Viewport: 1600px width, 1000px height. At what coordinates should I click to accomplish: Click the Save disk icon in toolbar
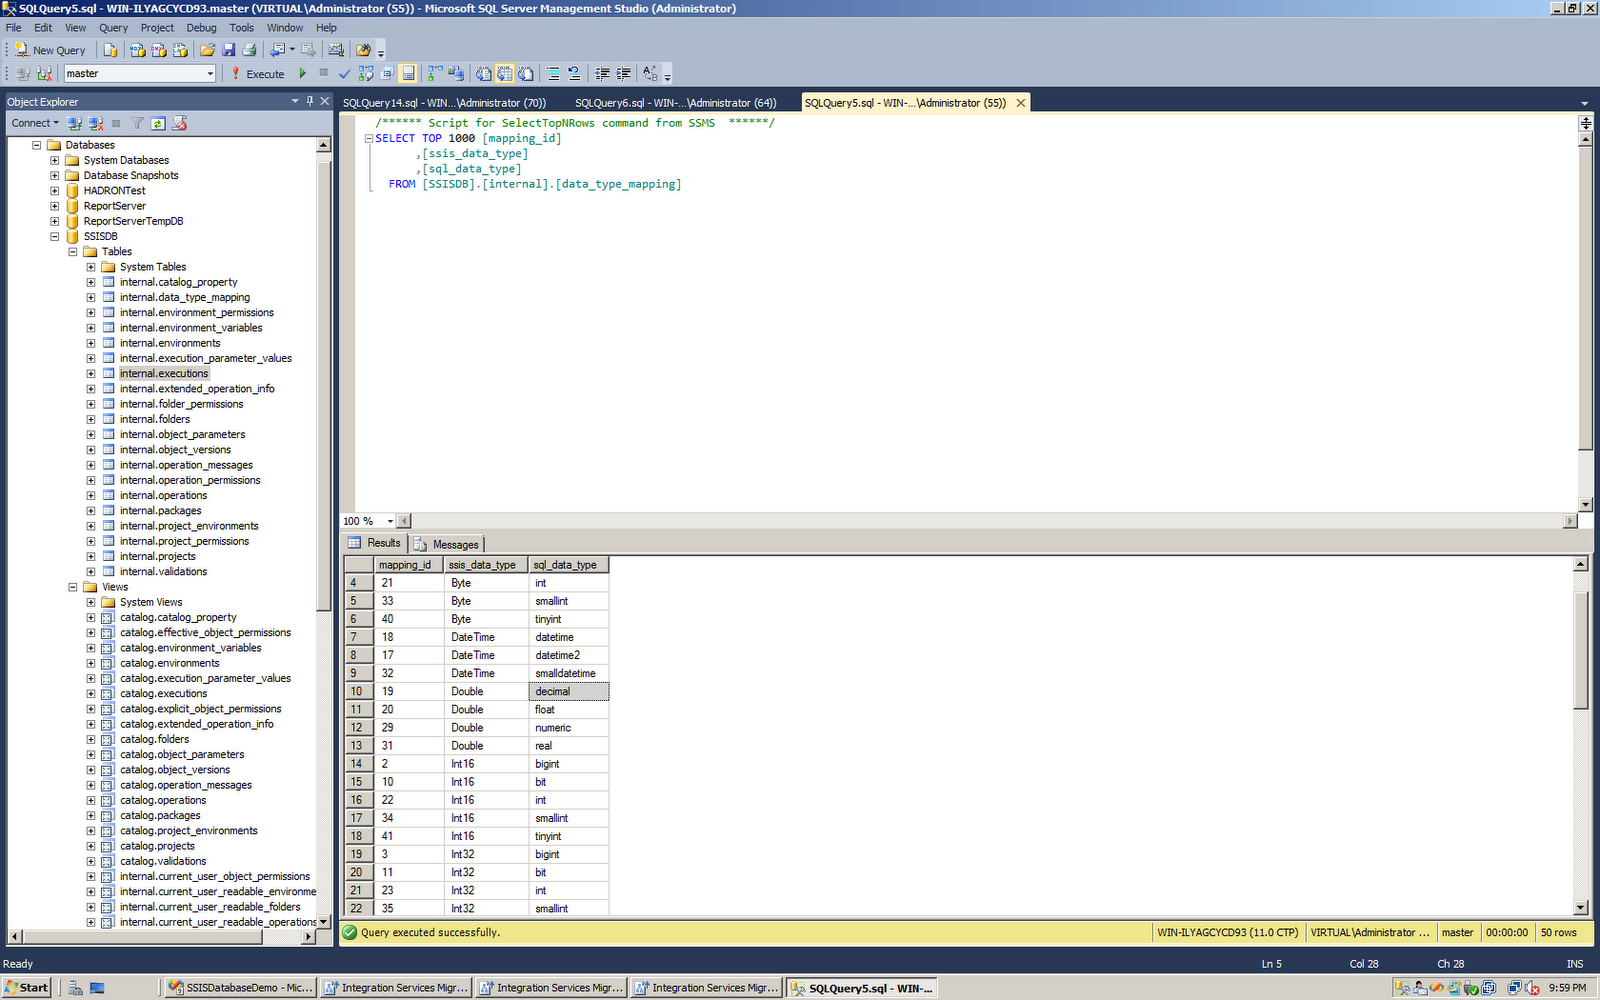click(x=228, y=50)
